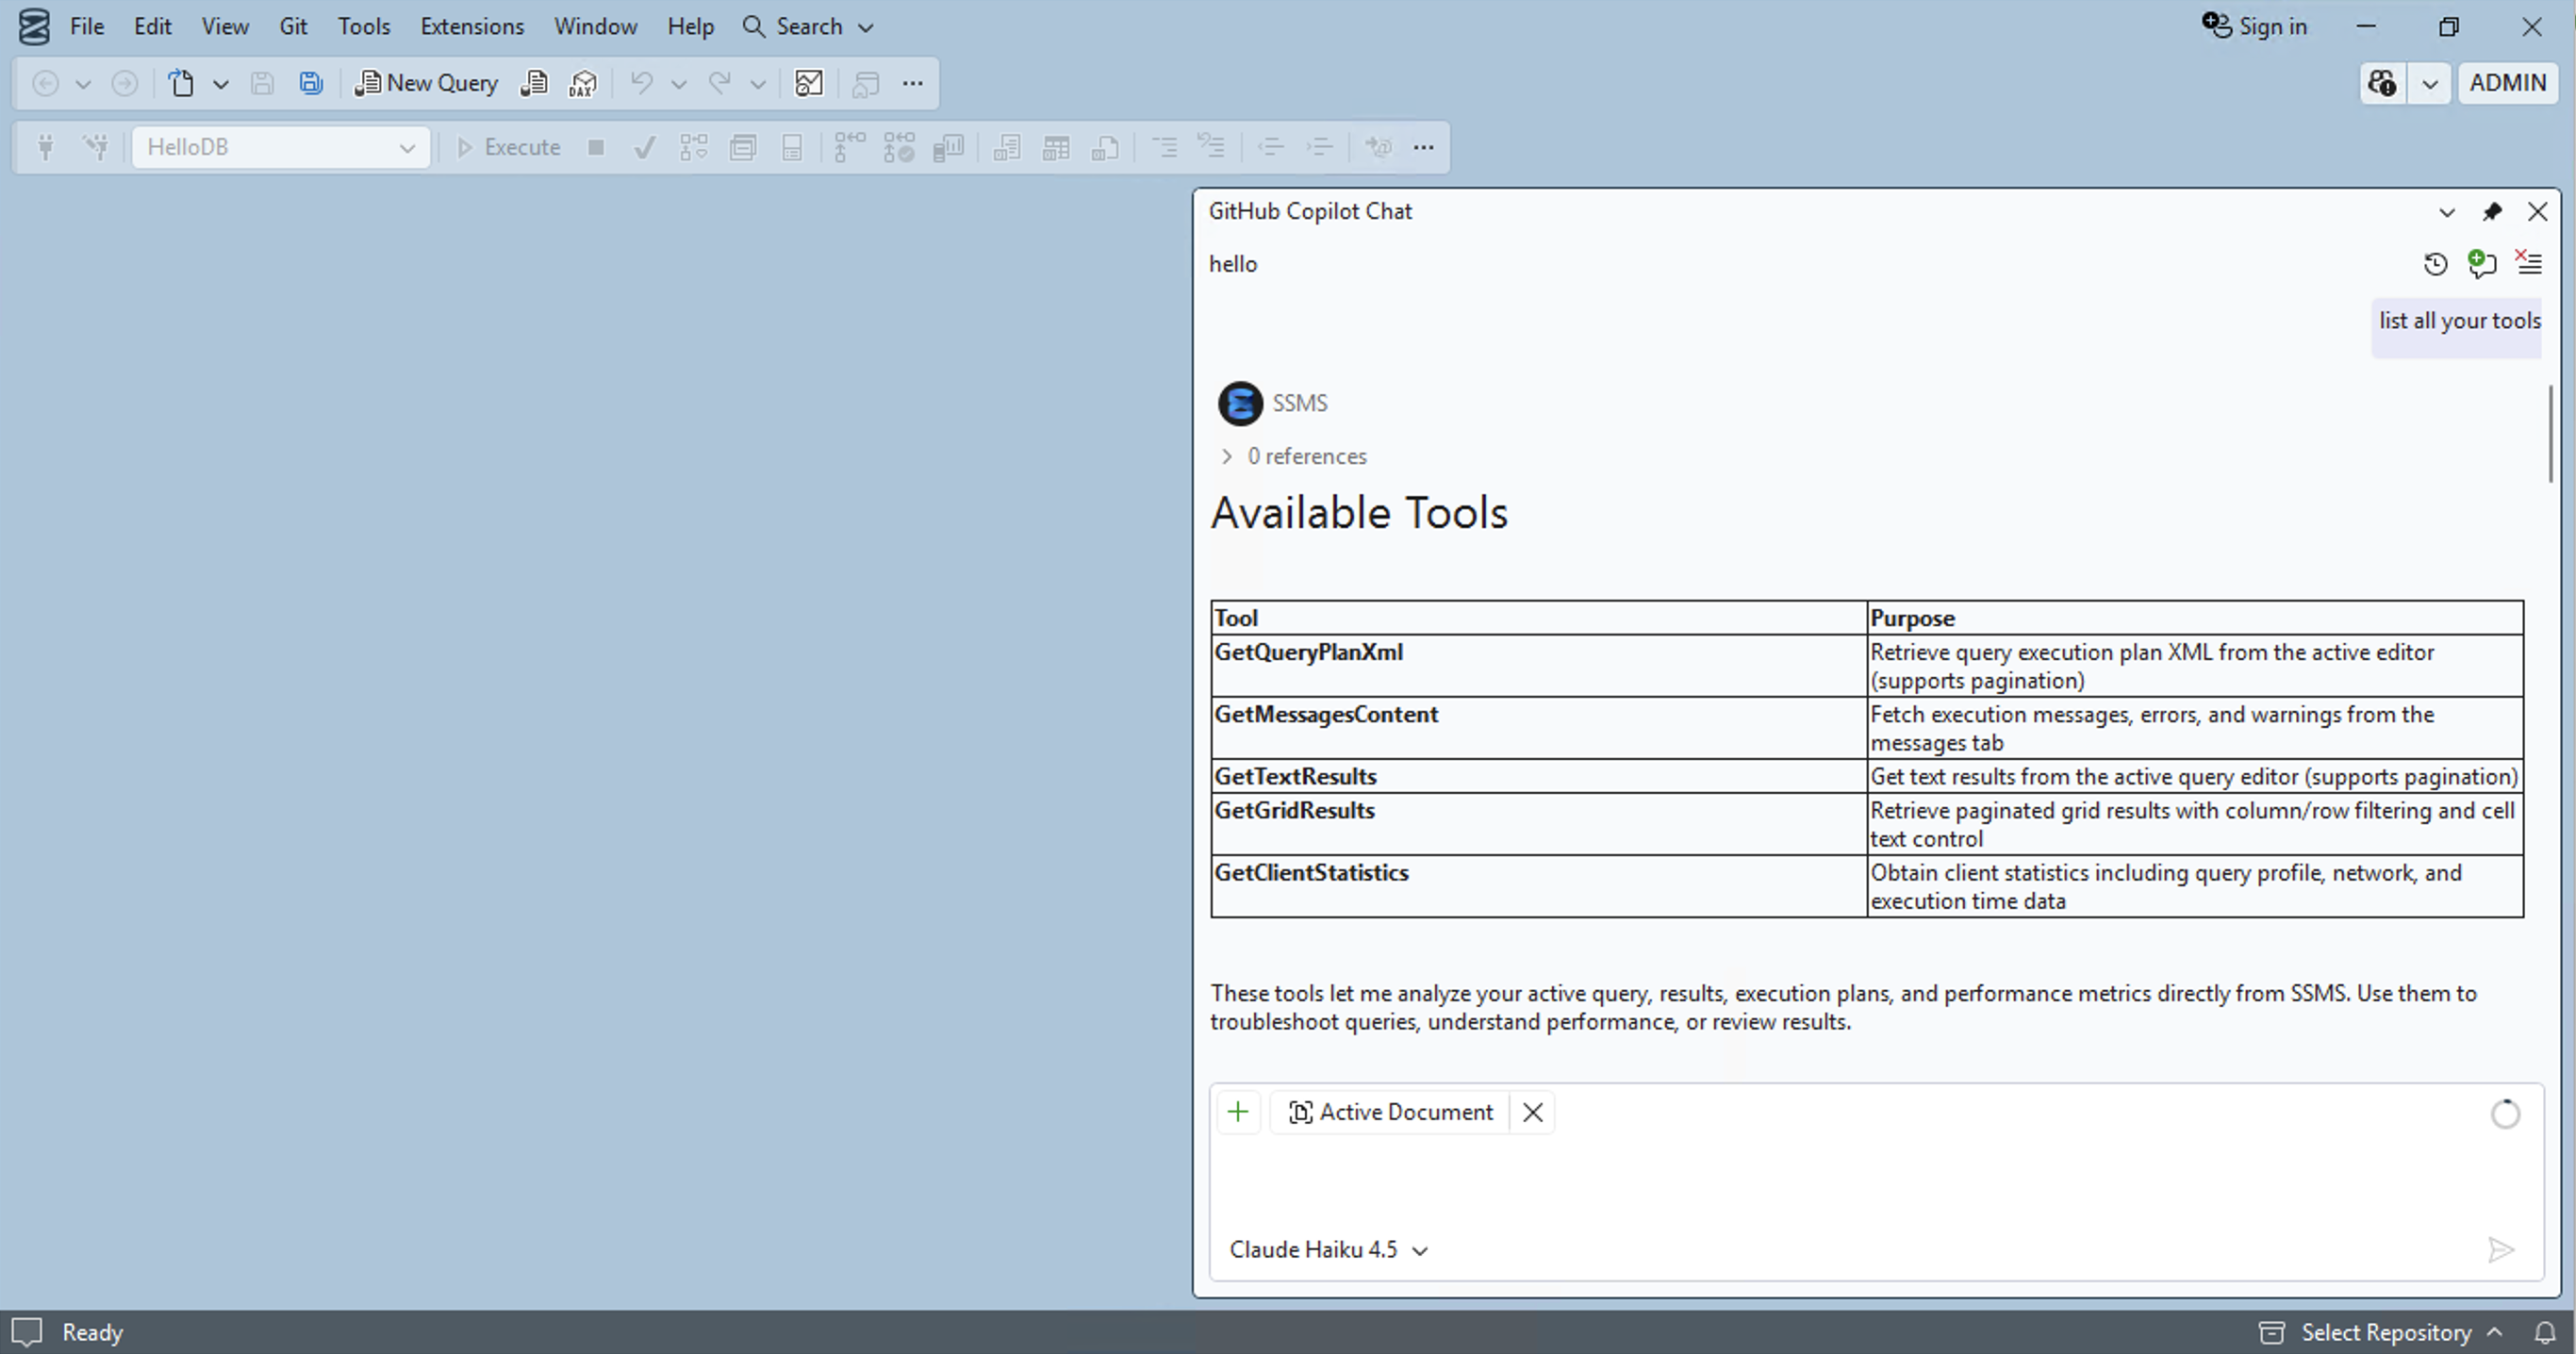Open the Activity Monitor icon
Viewport: 2576px width, 1354px height.
click(x=809, y=83)
